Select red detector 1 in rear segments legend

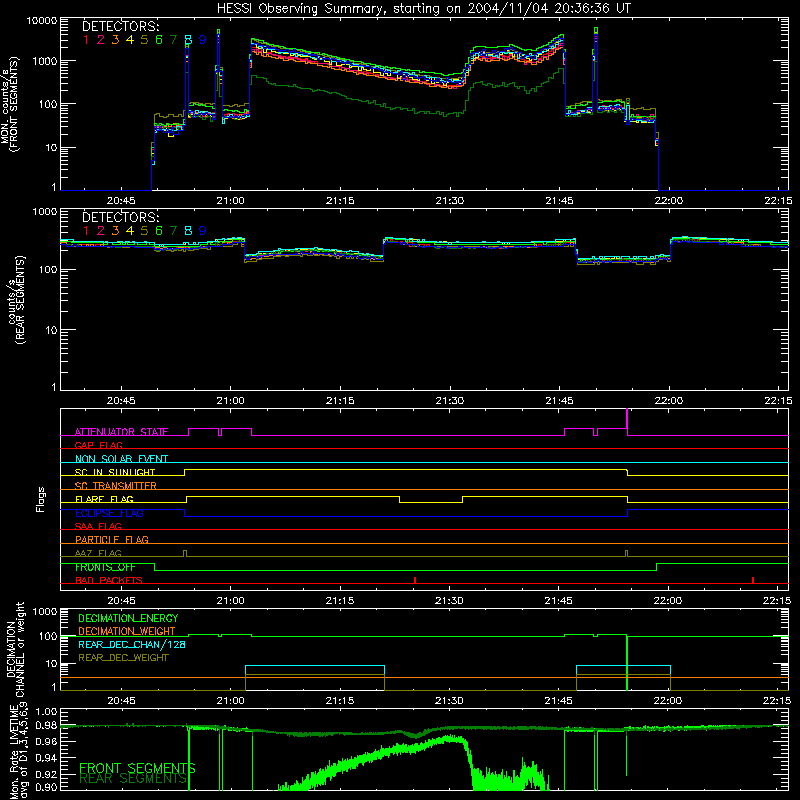(x=86, y=231)
